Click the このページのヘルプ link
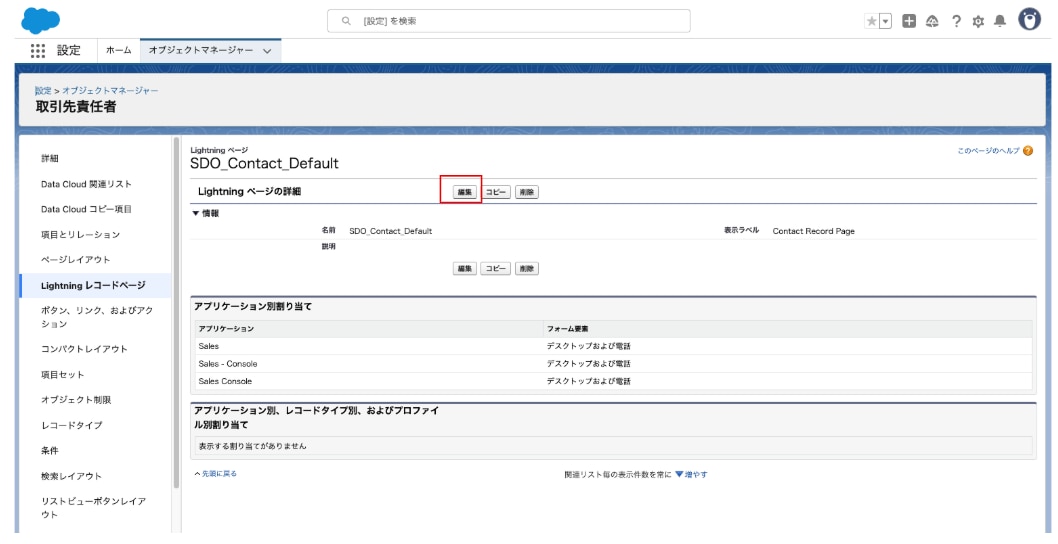The image size is (1058, 544). 987,150
